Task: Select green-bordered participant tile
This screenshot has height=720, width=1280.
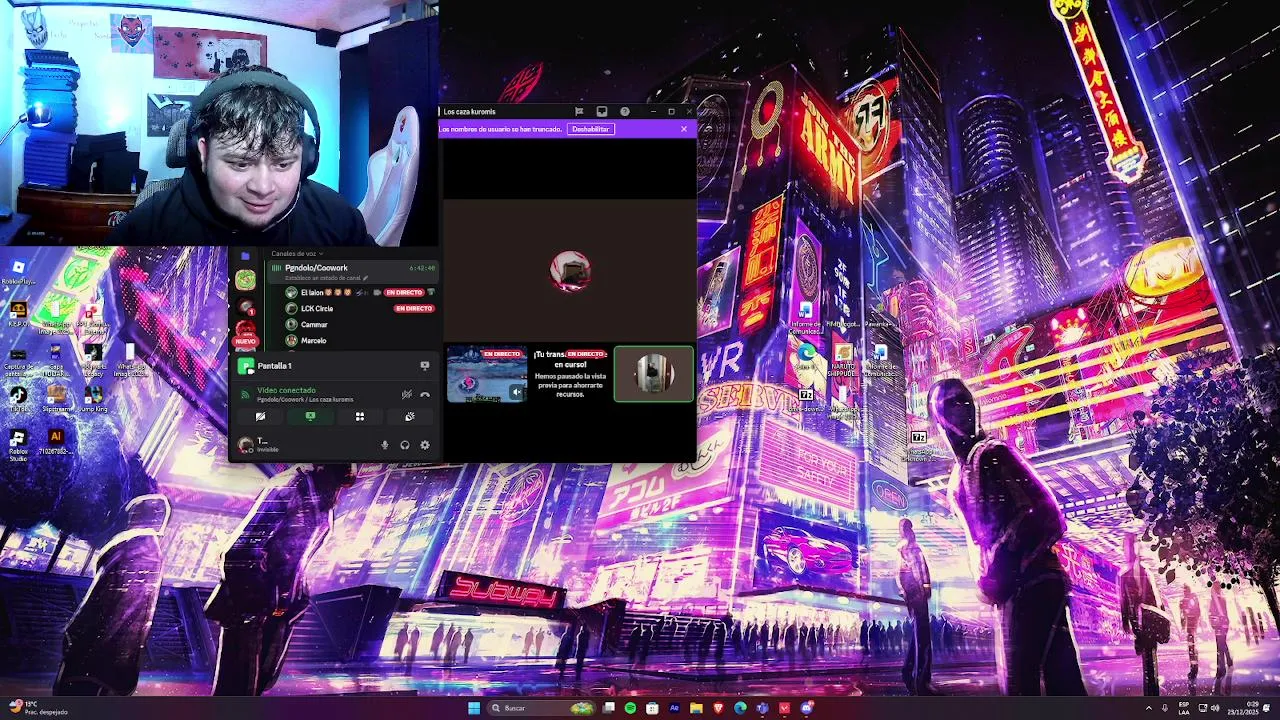Action: click(653, 374)
